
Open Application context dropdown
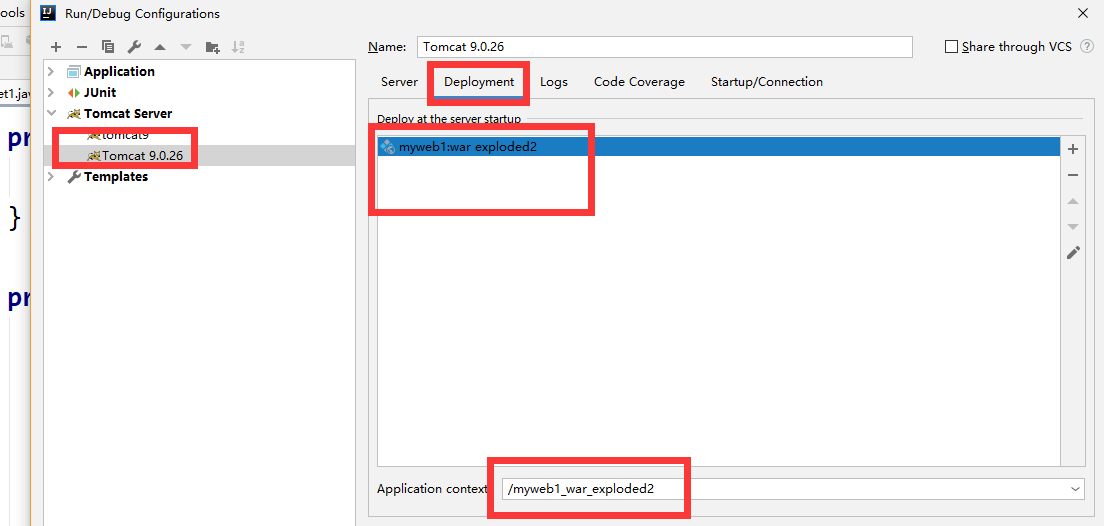tap(1075, 488)
